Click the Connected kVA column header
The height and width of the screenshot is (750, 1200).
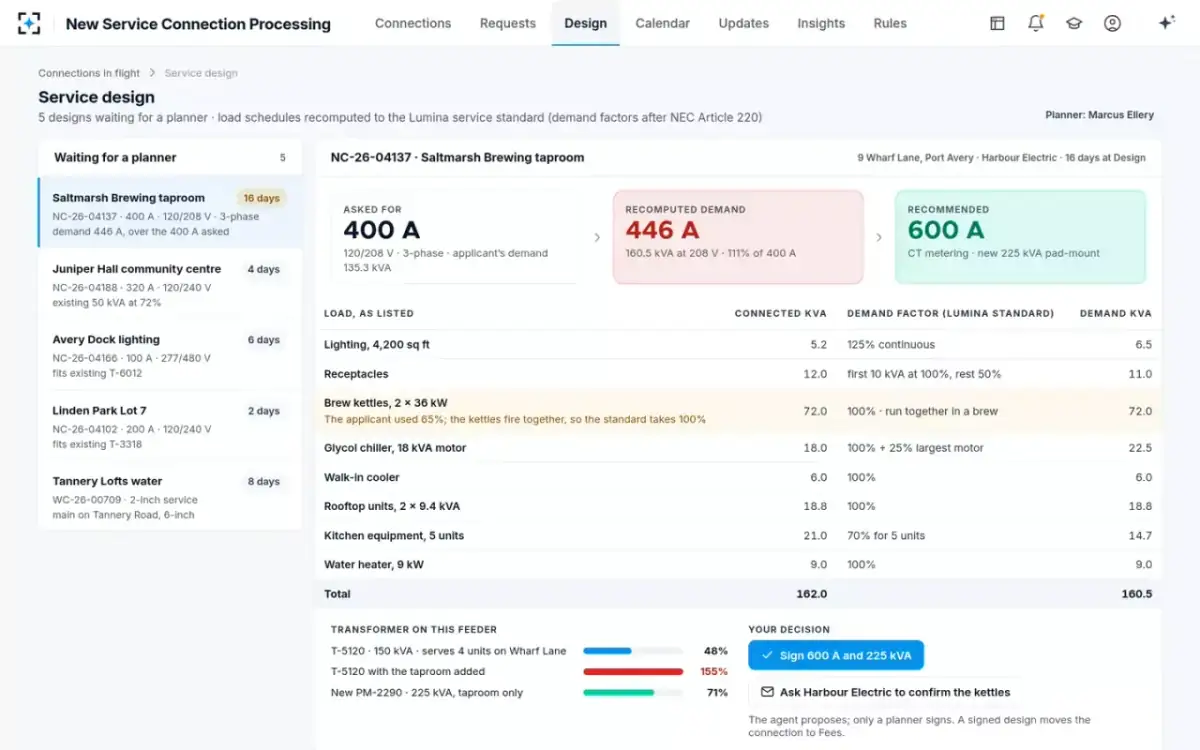pyautogui.click(x=781, y=313)
